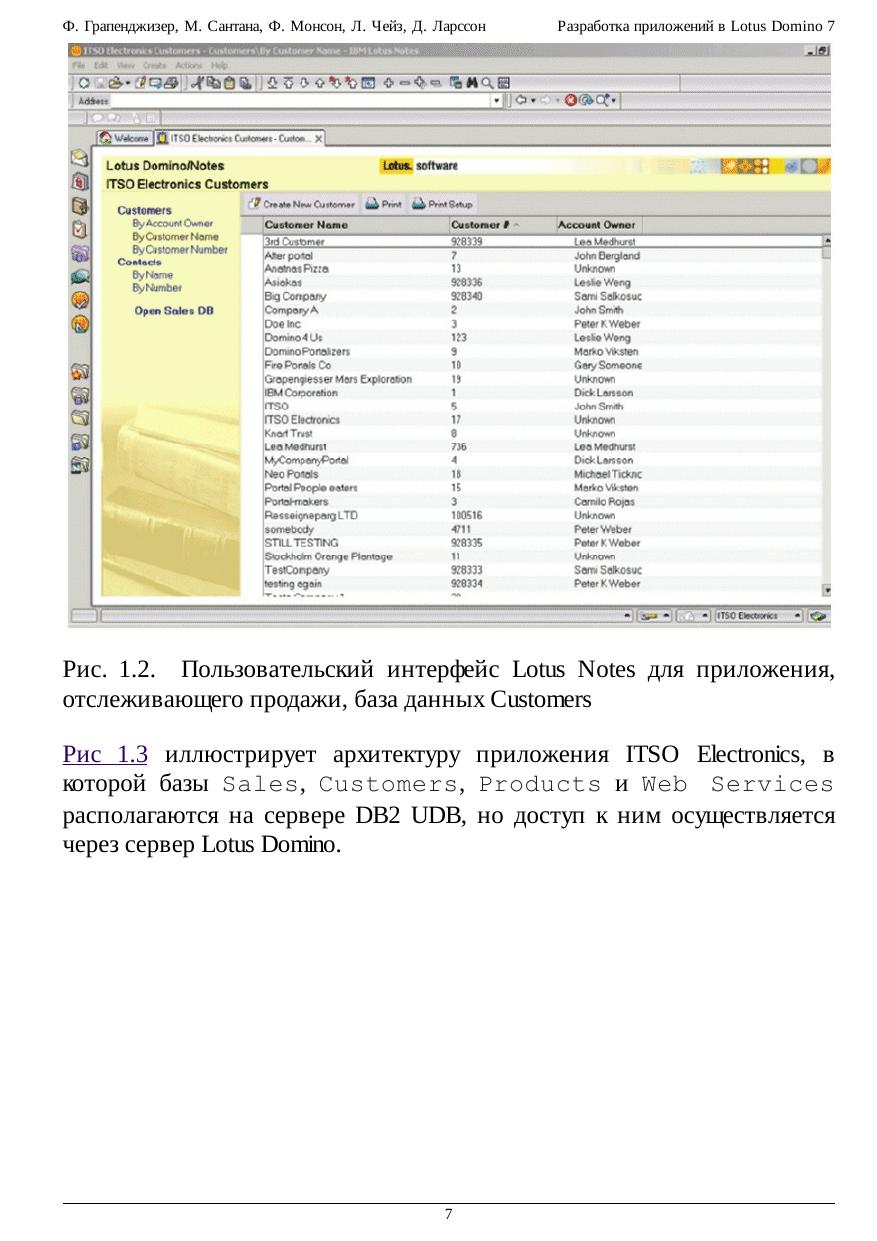The width and height of the screenshot is (877, 1241).
Task: Click the Рис 1.3 hyperlink in text
Action: 105,755
